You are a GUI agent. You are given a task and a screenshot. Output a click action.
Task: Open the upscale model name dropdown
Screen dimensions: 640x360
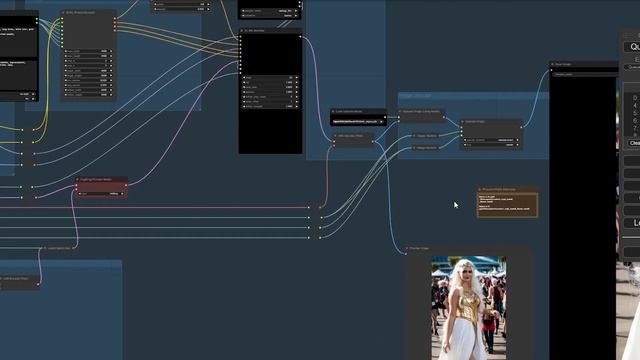(x=358, y=122)
